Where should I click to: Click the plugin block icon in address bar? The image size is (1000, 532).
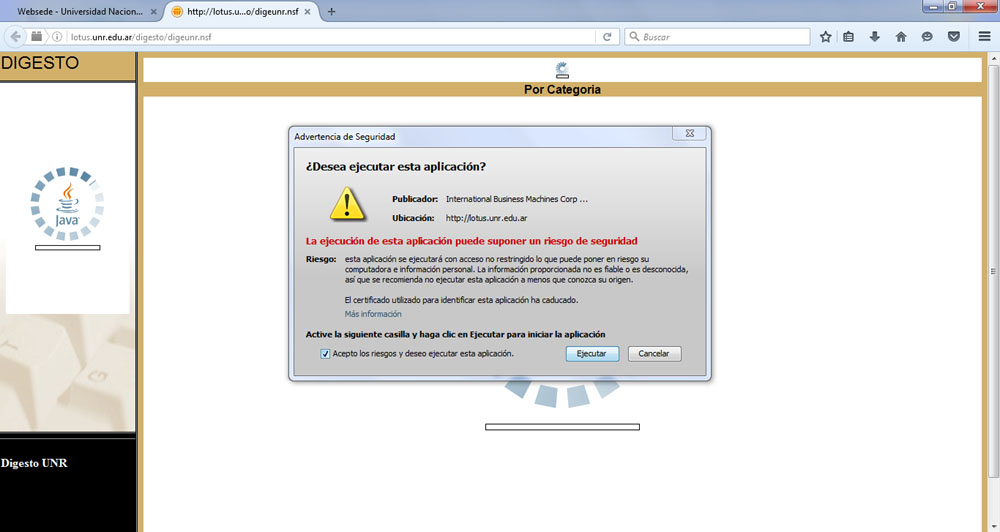pyautogui.click(x=37, y=36)
